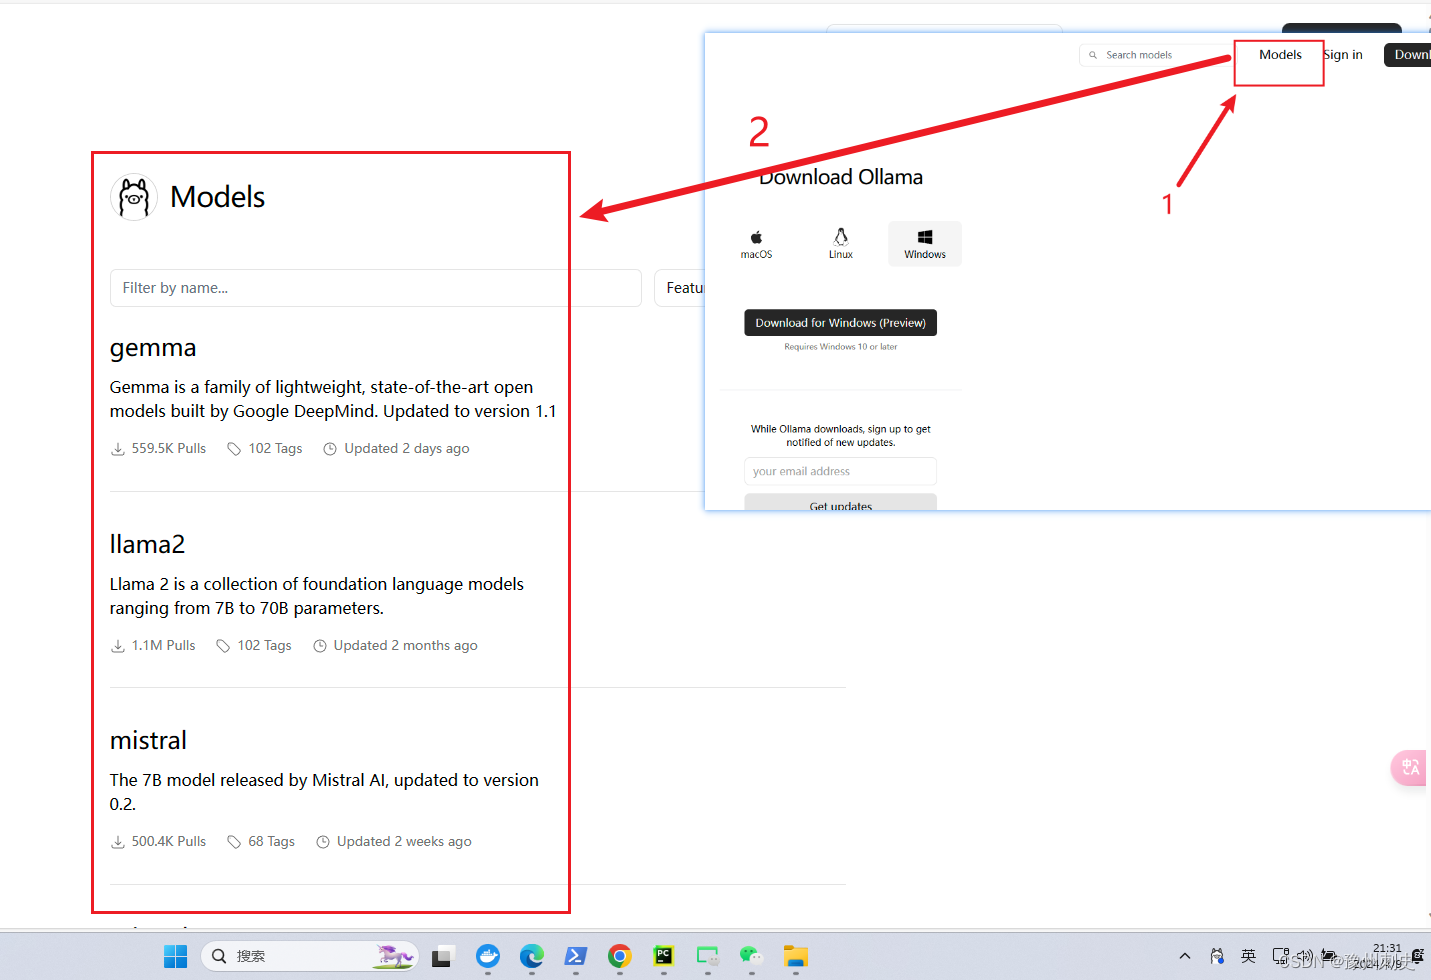The image size is (1431, 980).
Task: Open Docker Desktop from the taskbar
Action: (488, 957)
